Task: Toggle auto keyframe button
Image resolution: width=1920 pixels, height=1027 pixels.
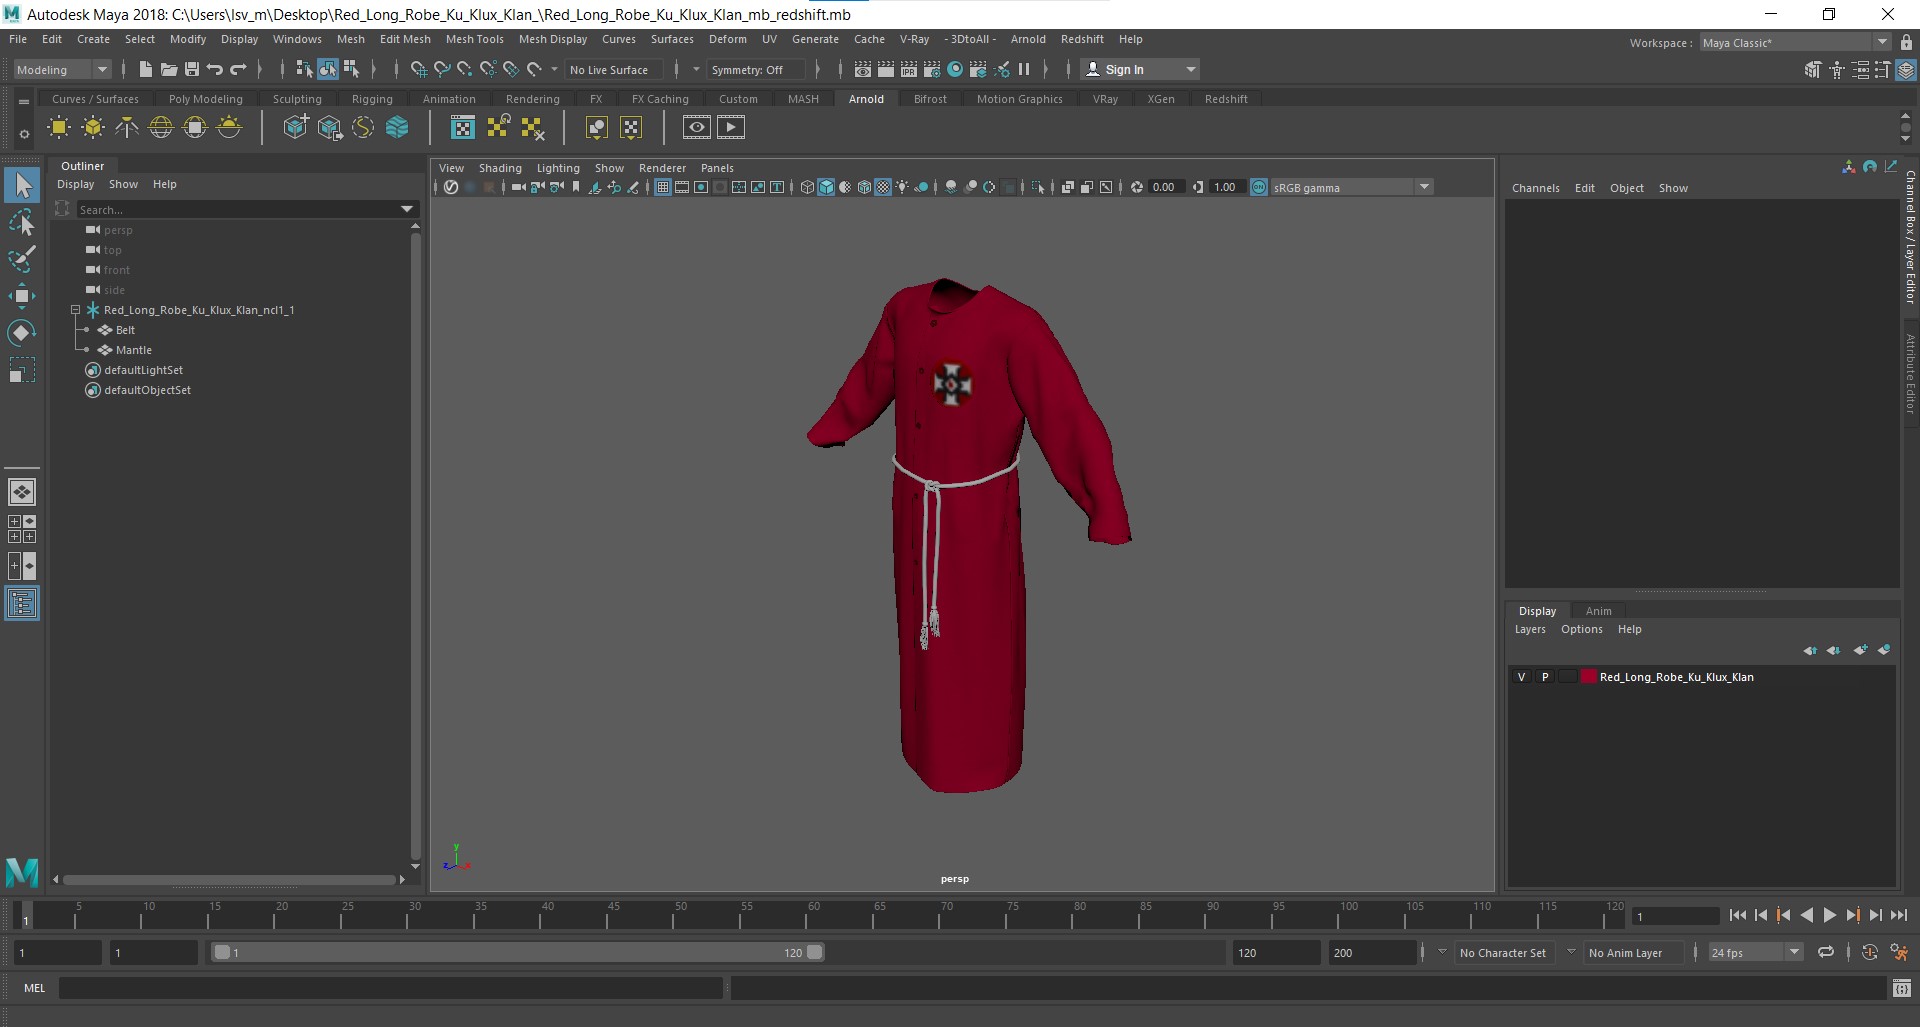Action: pos(1870,952)
